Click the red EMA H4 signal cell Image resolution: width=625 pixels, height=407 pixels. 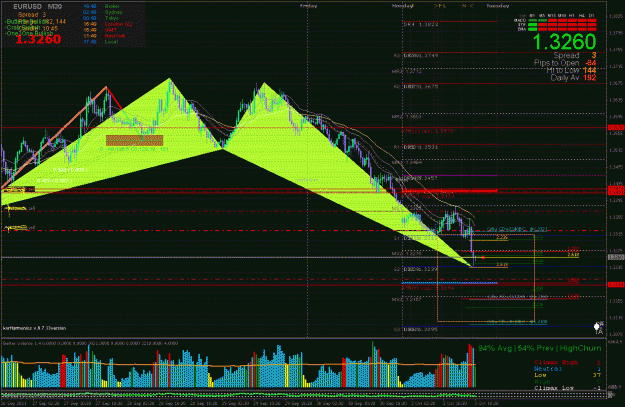tap(582, 29)
